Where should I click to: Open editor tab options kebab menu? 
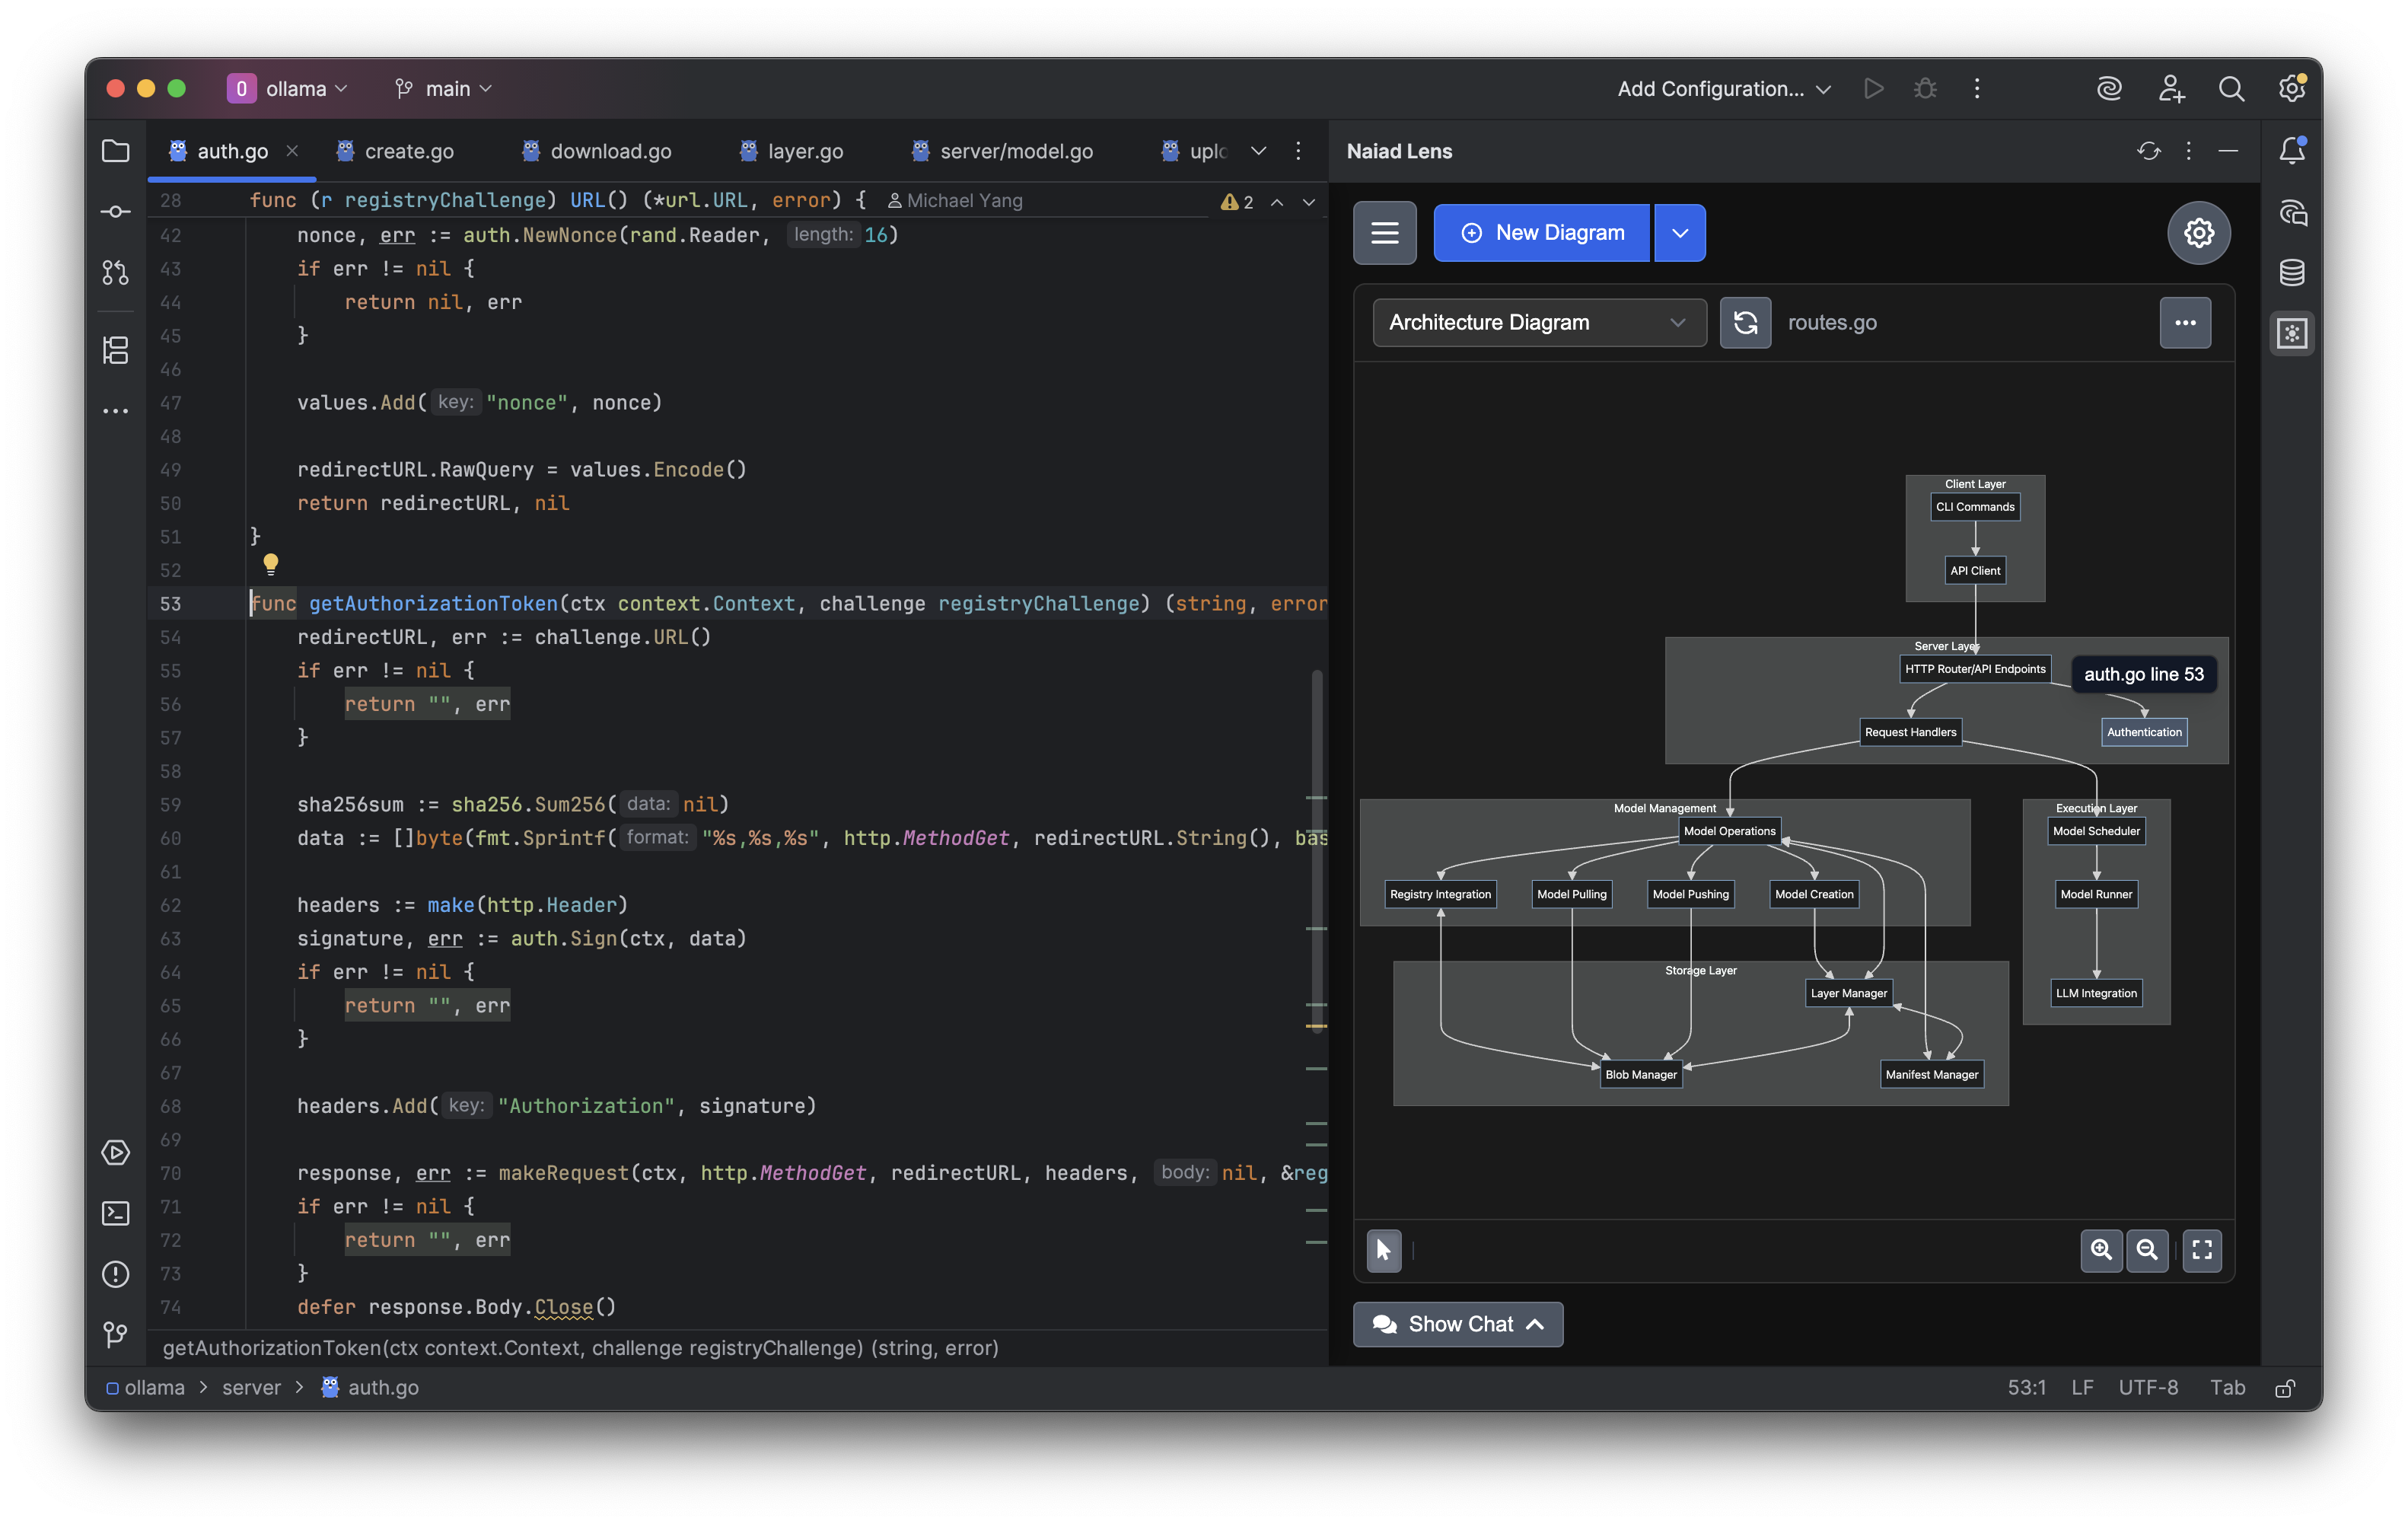click(1298, 151)
